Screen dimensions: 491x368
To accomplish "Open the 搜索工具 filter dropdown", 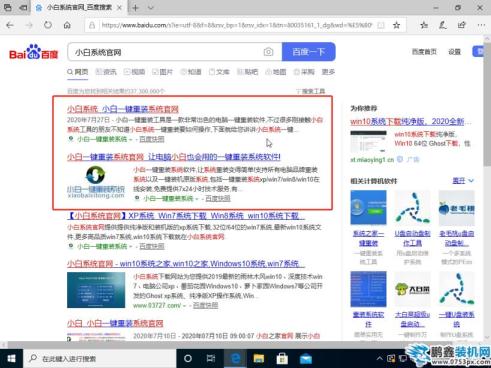I will (310, 91).
